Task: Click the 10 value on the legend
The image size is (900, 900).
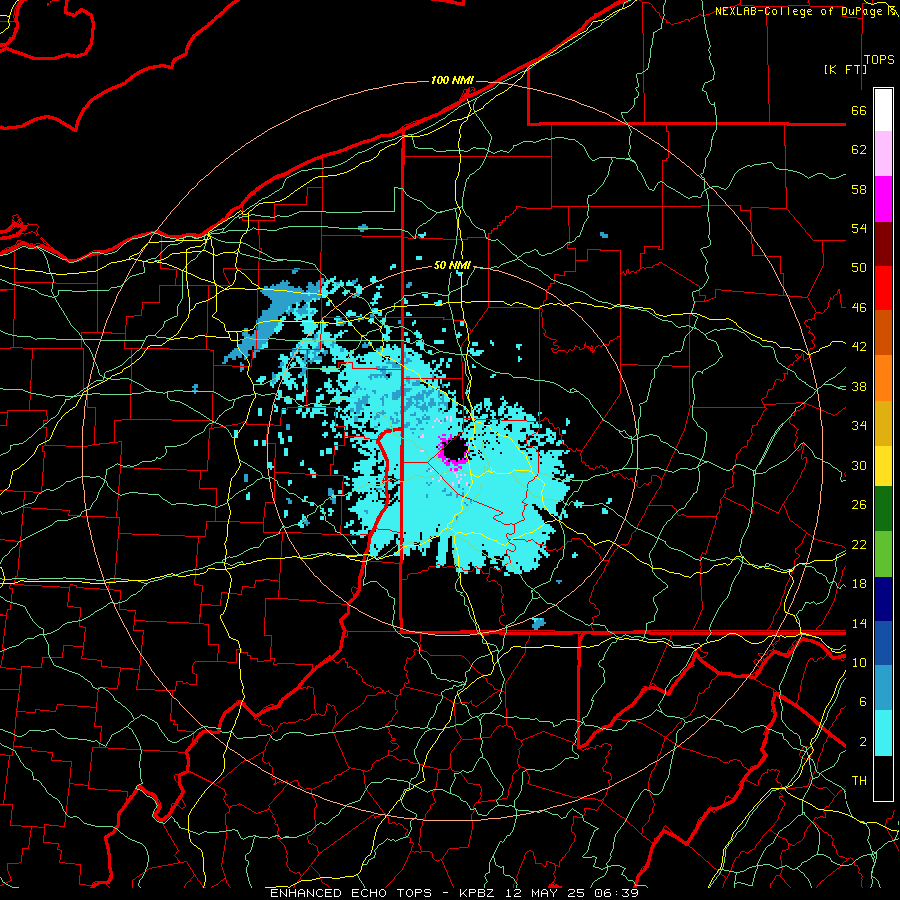Action: click(859, 662)
